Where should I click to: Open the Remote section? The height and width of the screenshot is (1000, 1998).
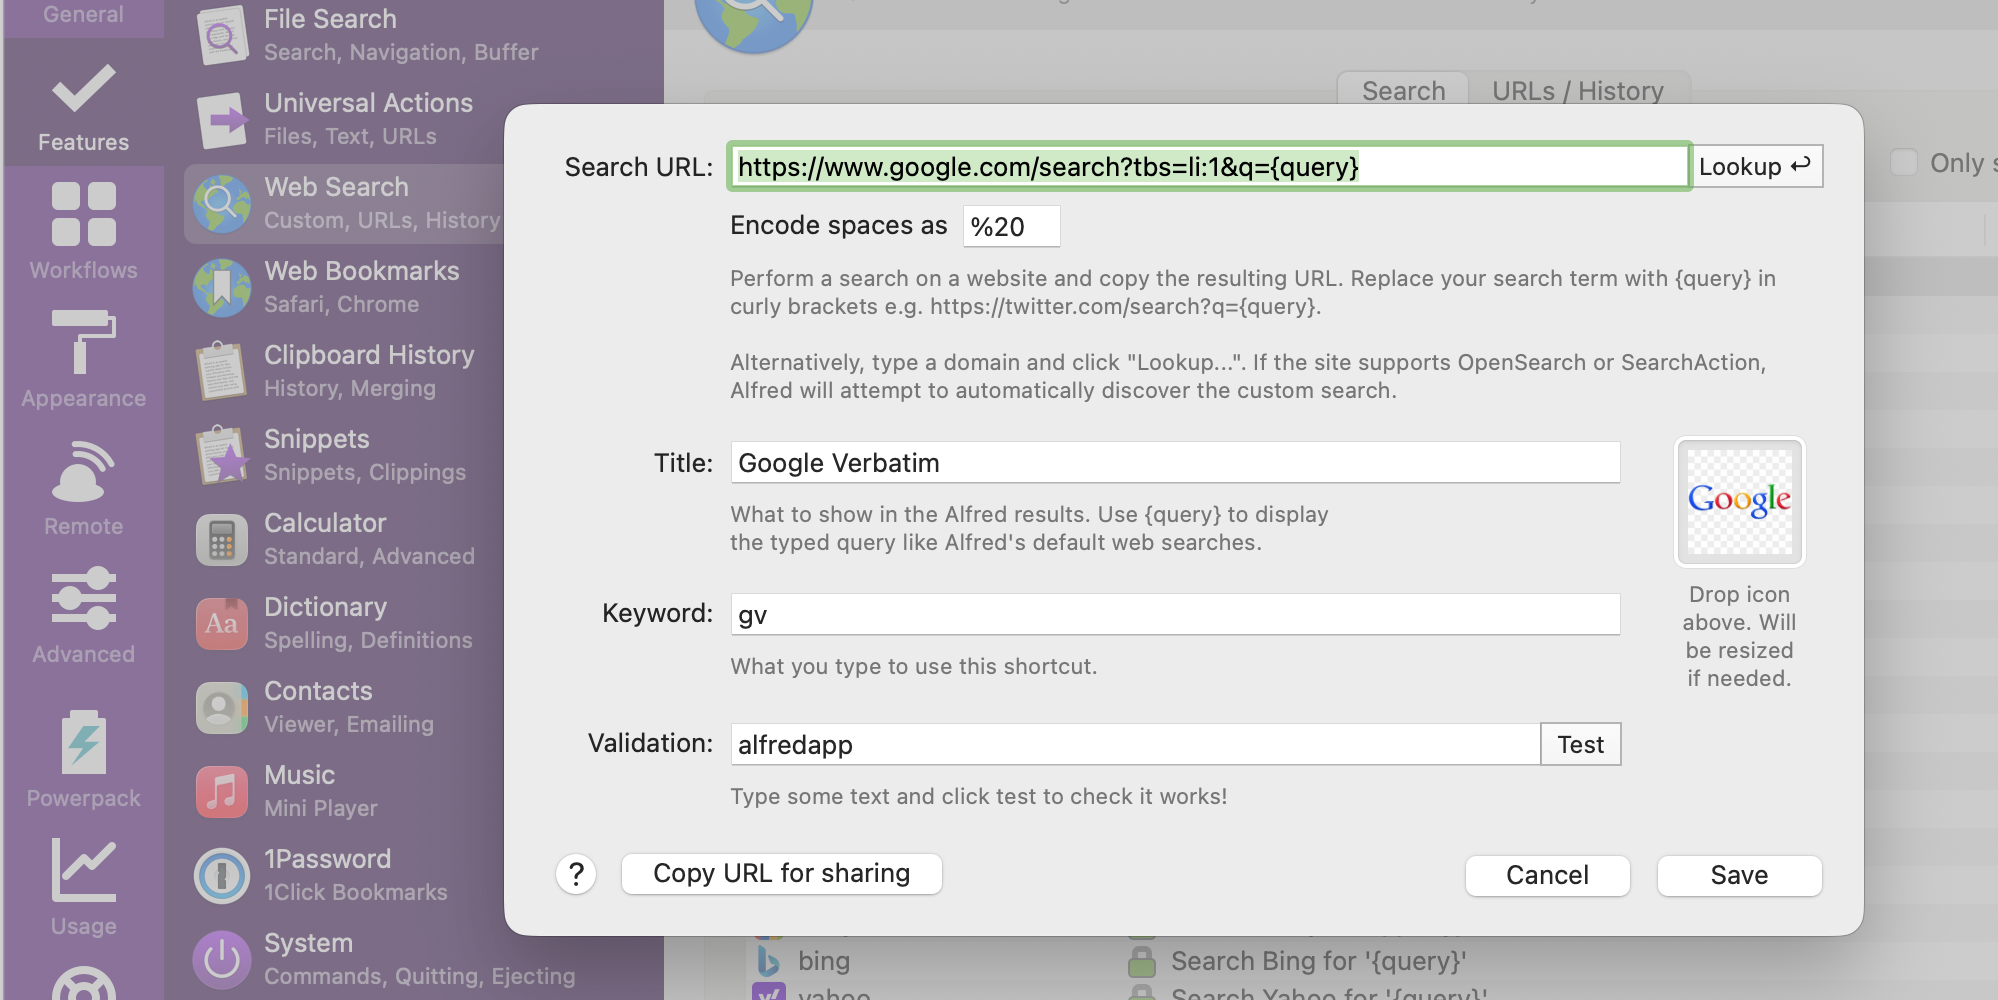[x=83, y=486]
